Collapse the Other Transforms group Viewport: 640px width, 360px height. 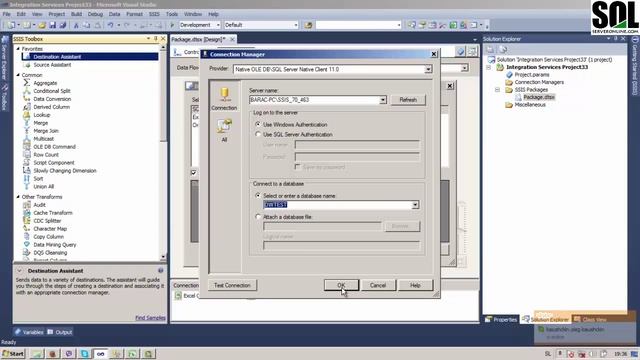[x=18, y=197]
